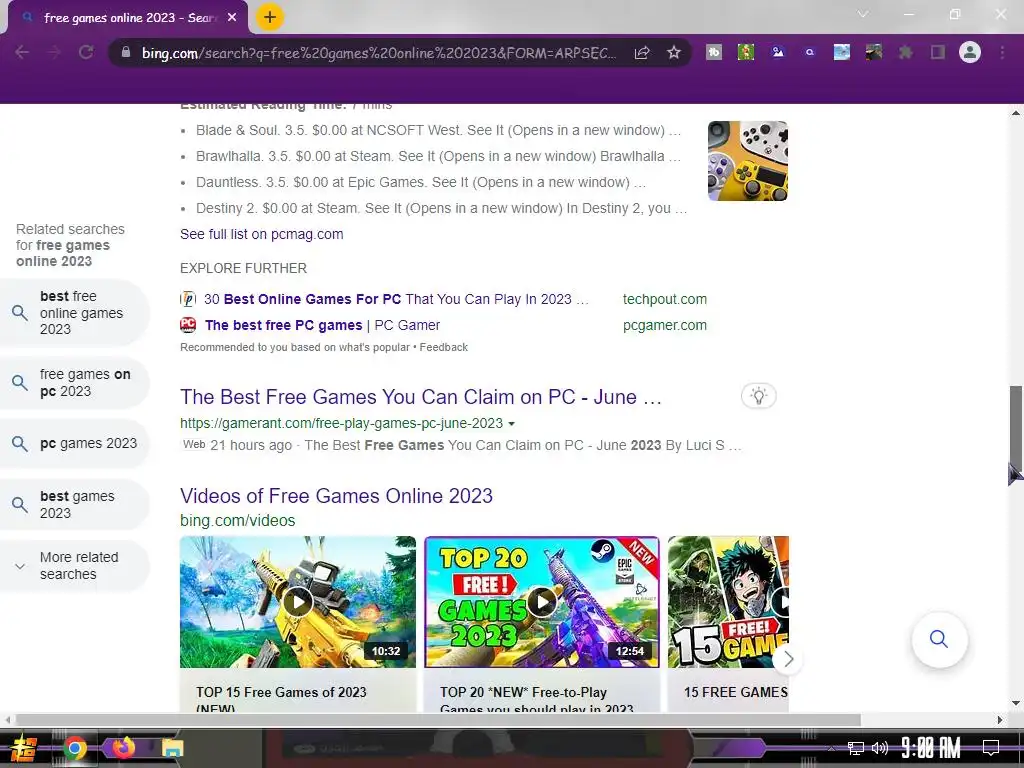Click the lock icon in address bar
The height and width of the screenshot is (768, 1024).
[x=126, y=52]
